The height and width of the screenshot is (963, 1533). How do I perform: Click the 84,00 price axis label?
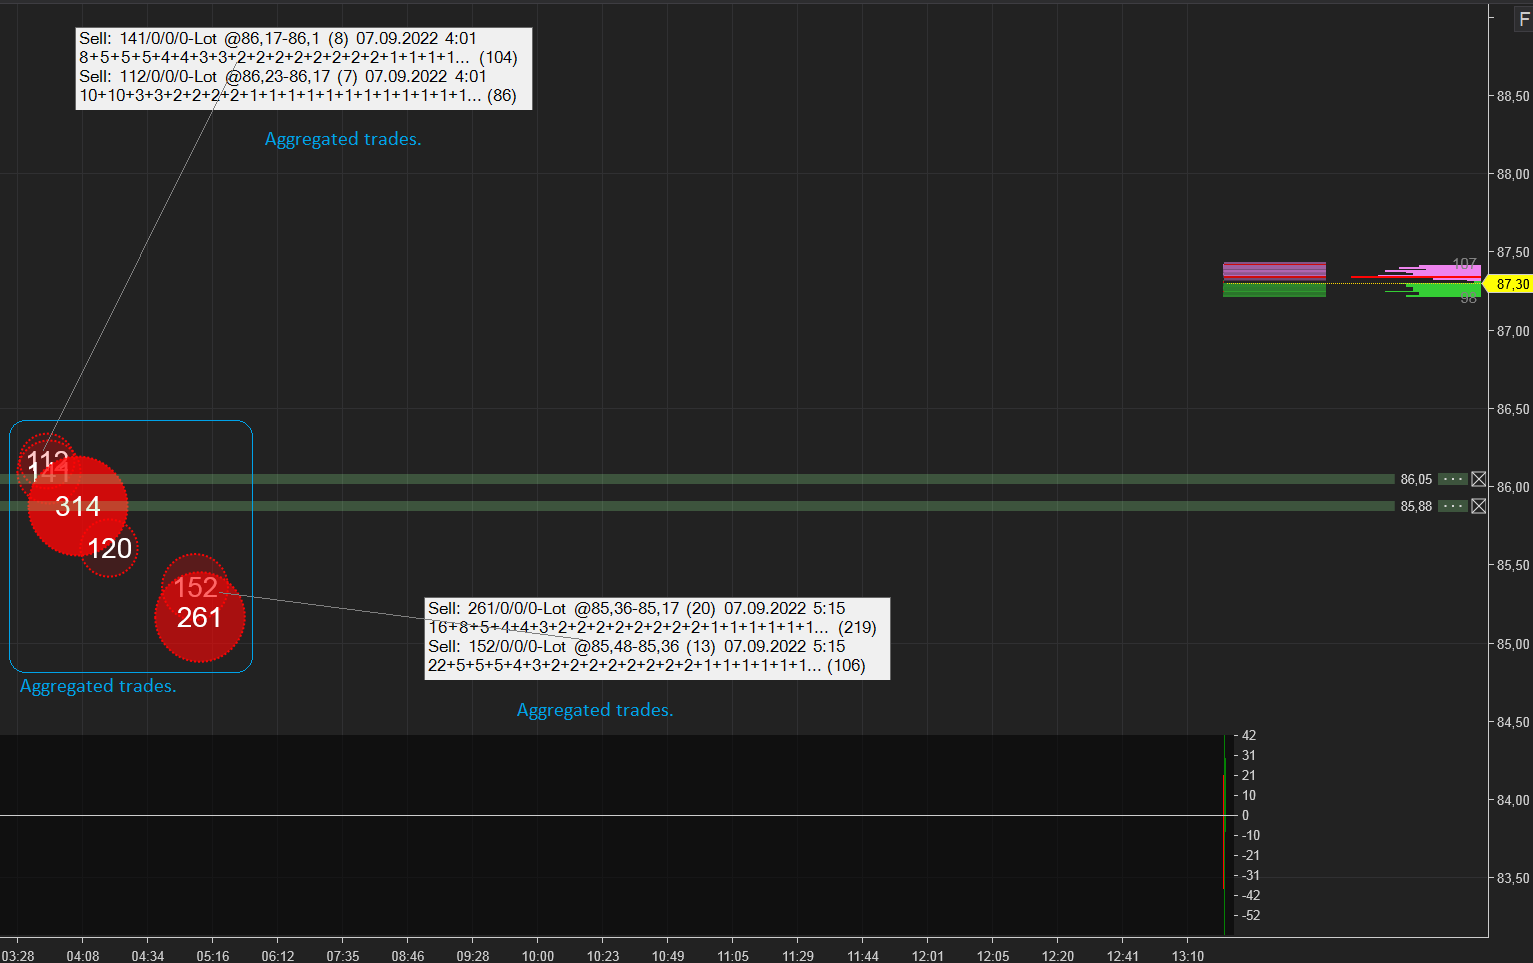coord(1513,800)
